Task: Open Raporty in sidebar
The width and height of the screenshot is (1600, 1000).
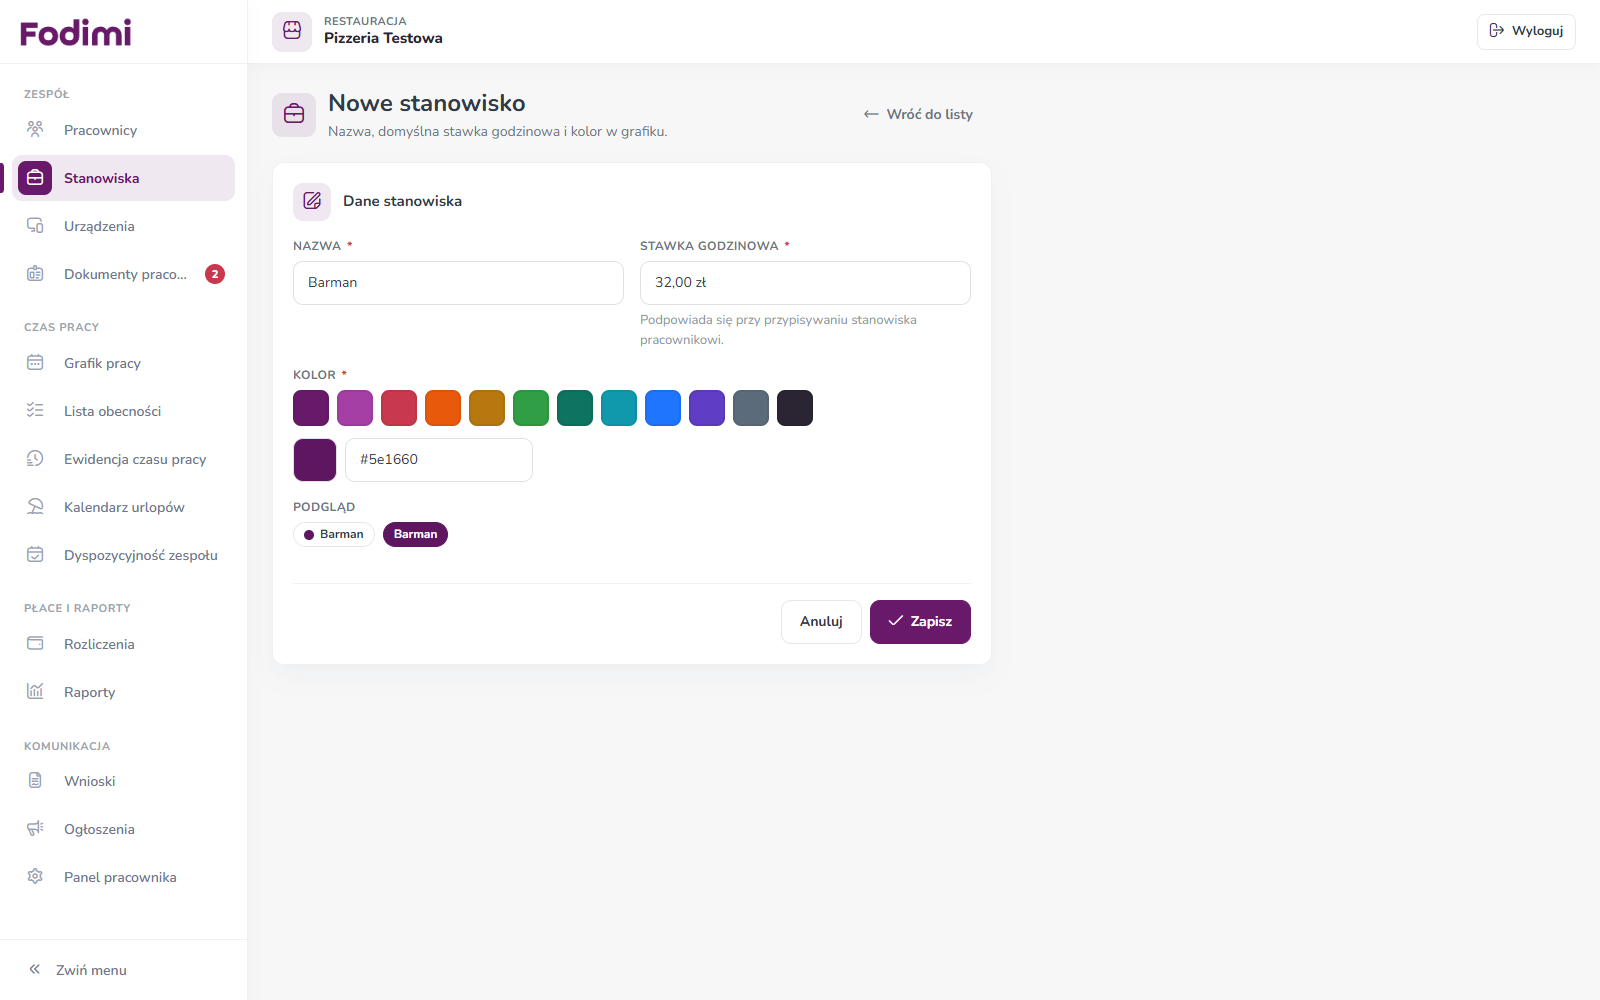Action: click(x=123, y=692)
